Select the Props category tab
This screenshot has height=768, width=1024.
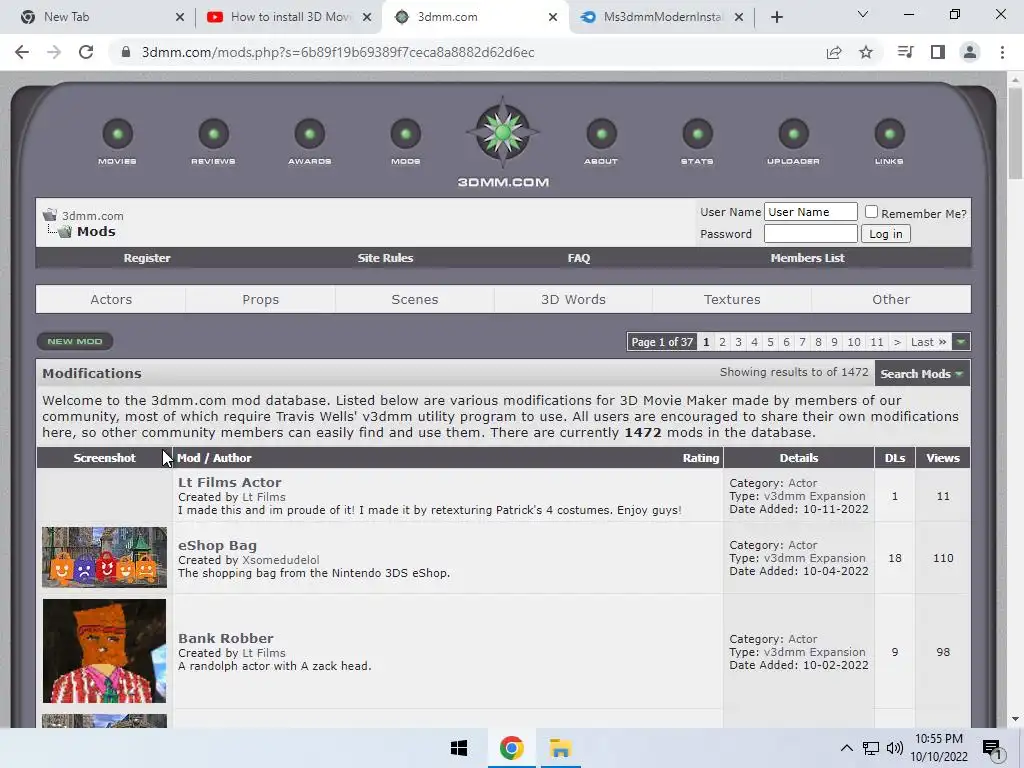(x=261, y=299)
